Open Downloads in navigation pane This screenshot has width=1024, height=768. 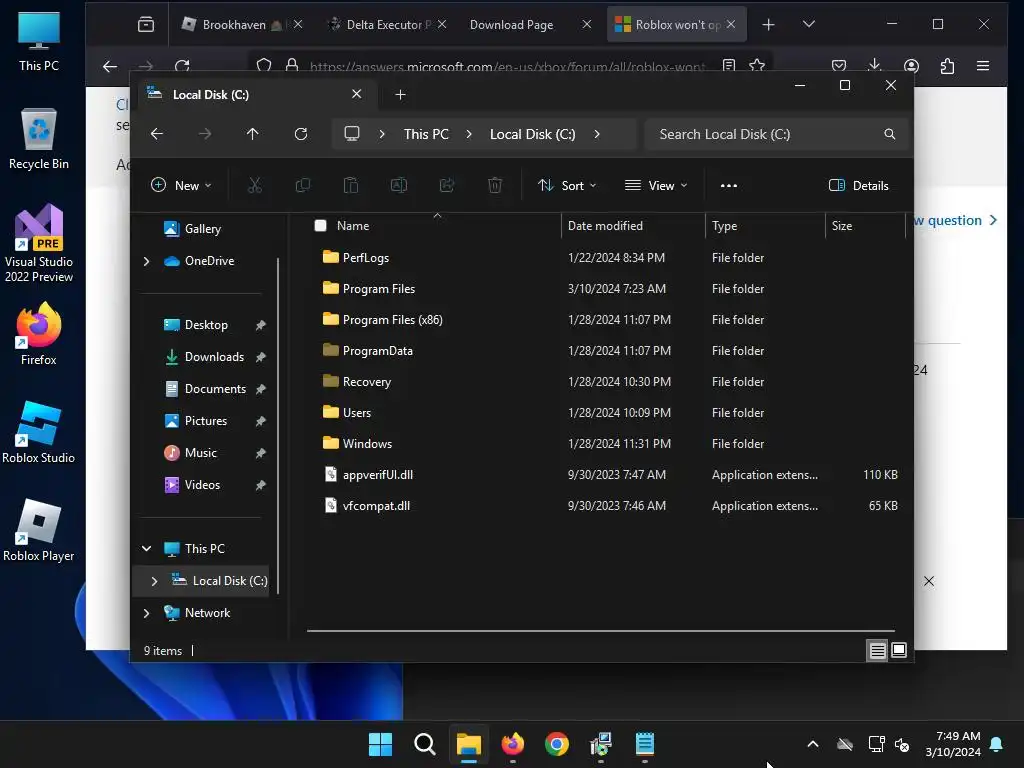[214, 357]
